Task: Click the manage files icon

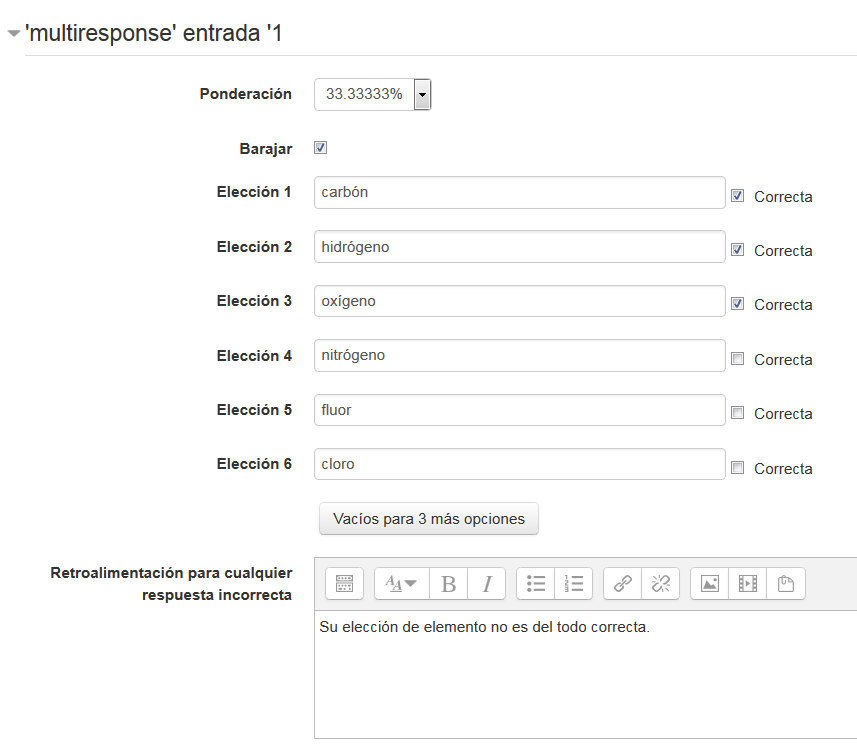Action: [x=786, y=584]
